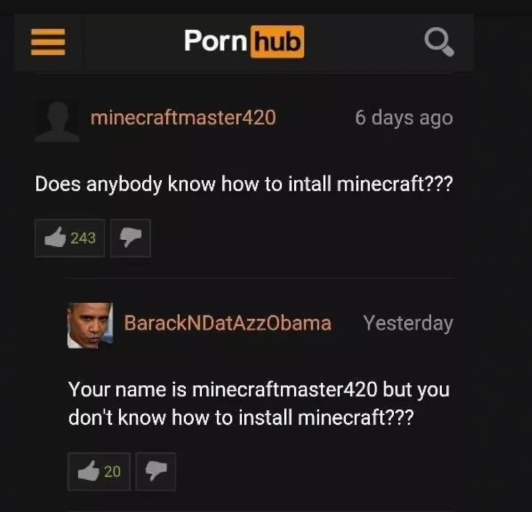Select the '6 days ago' timestamp
Image resolution: width=532 pixels, height=512 pixels.
[x=404, y=118]
